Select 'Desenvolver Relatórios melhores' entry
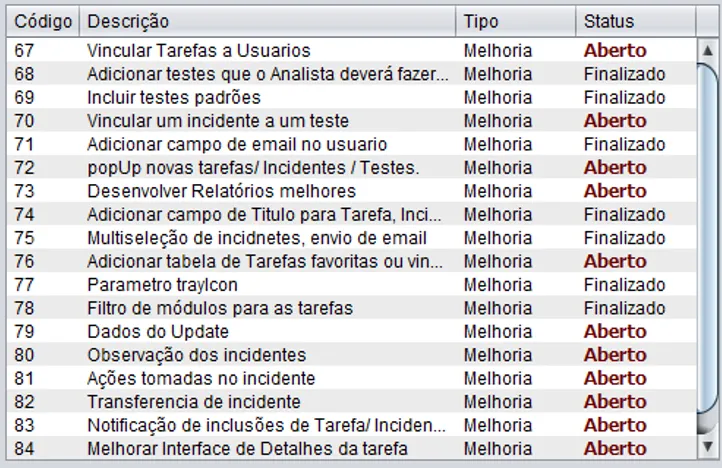The height and width of the screenshot is (468, 722). 220,191
